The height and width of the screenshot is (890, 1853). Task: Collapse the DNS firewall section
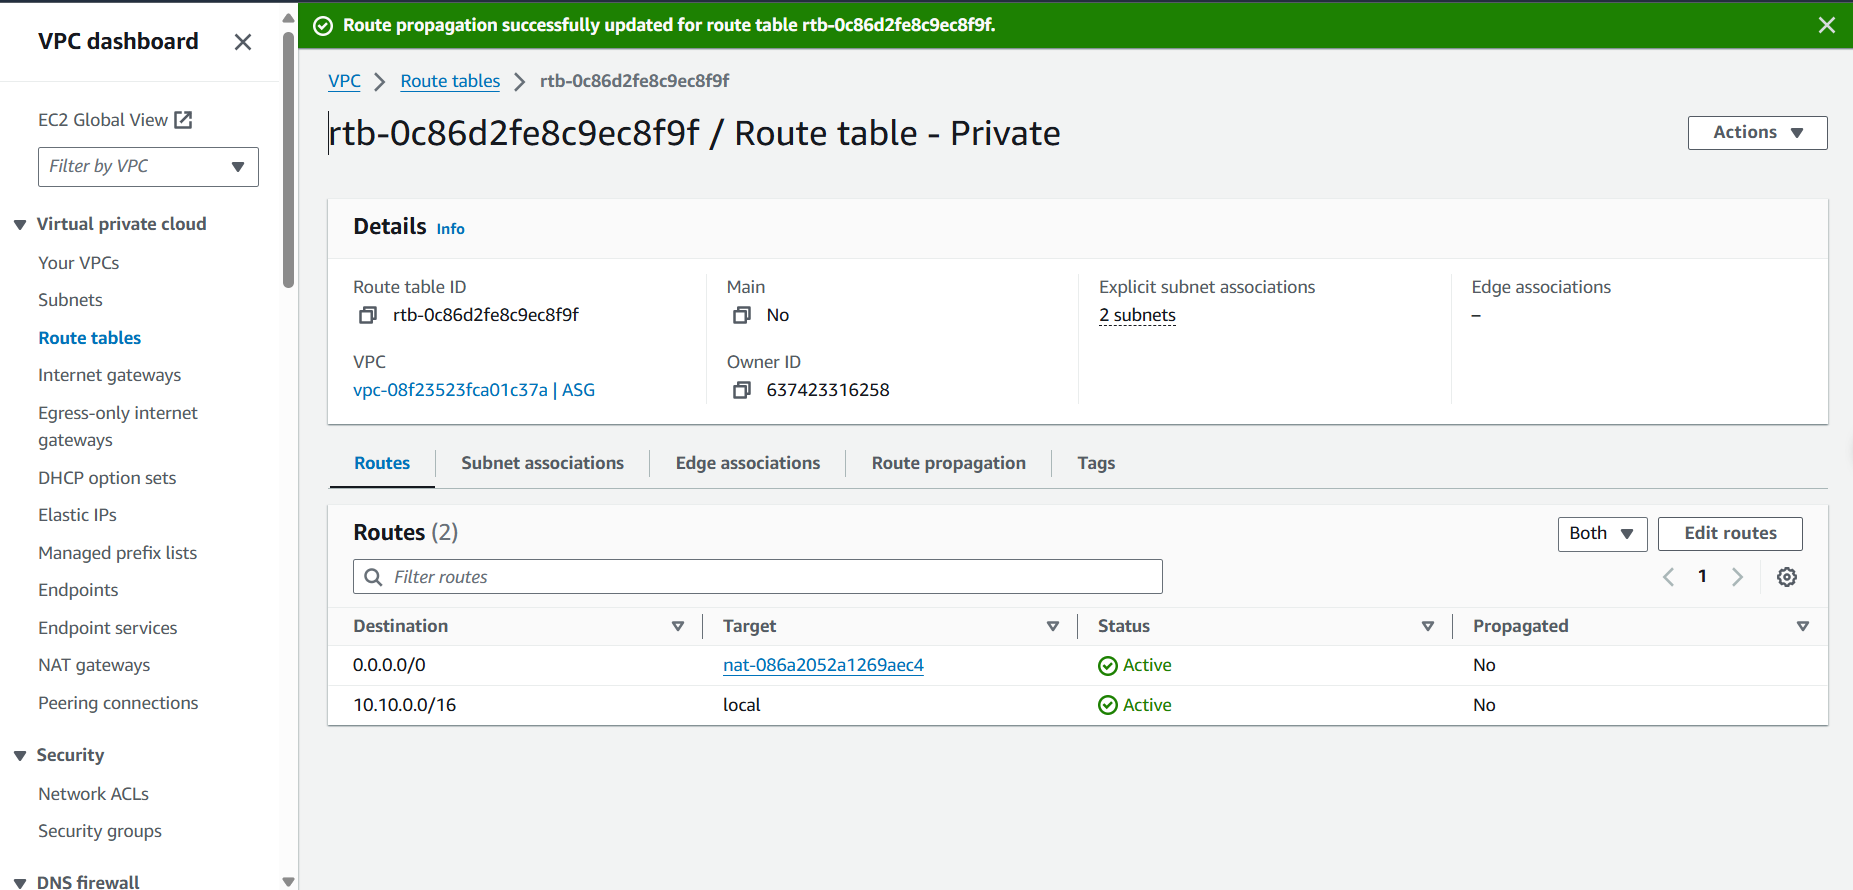tap(20, 883)
